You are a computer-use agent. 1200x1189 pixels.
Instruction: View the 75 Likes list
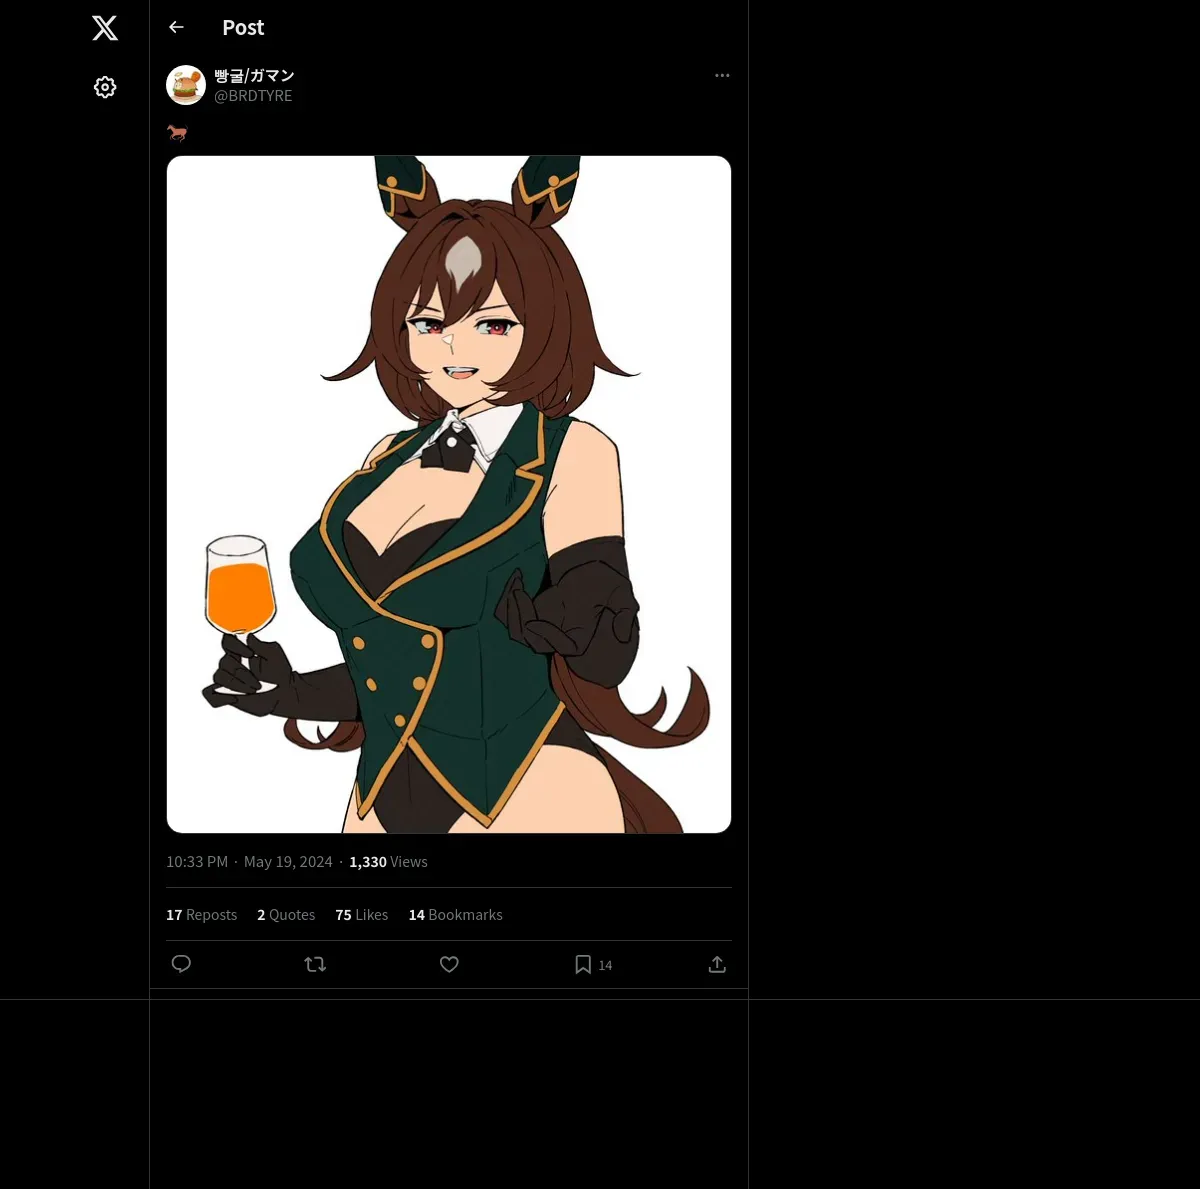pyautogui.click(x=362, y=915)
